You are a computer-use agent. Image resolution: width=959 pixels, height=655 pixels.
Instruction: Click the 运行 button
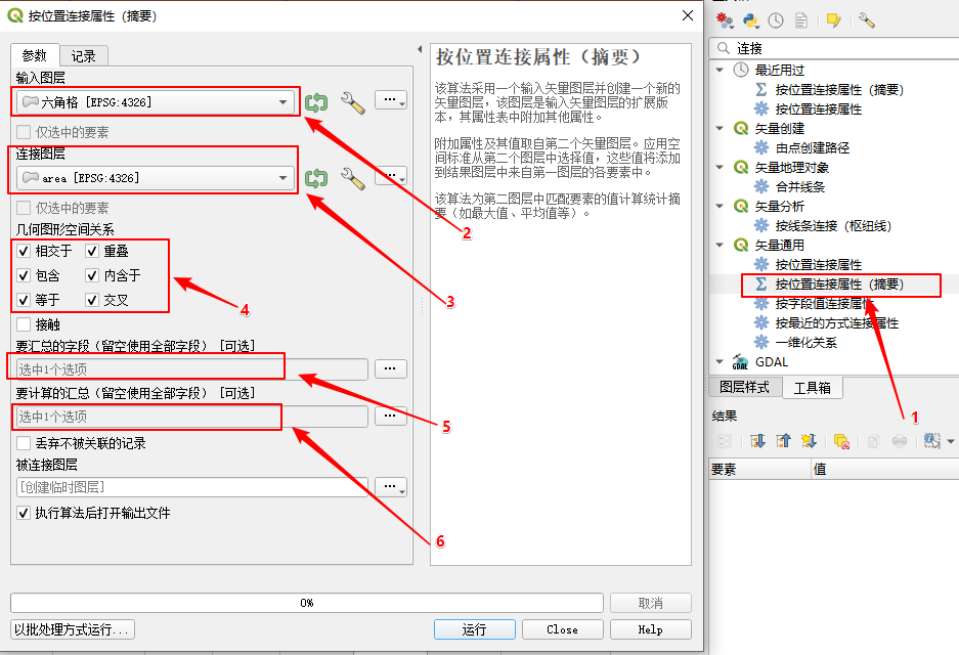tap(474, 630)
